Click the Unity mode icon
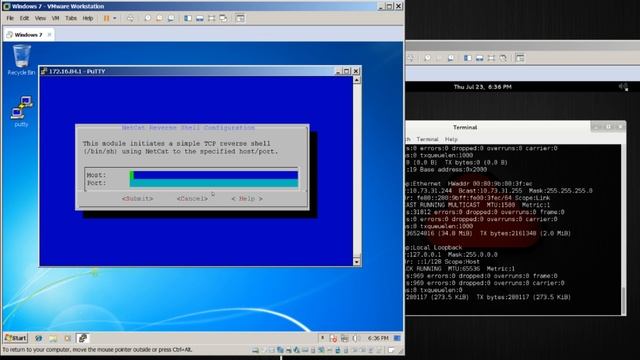This screenshot has width=640, height=360. (x=223, y=18)
